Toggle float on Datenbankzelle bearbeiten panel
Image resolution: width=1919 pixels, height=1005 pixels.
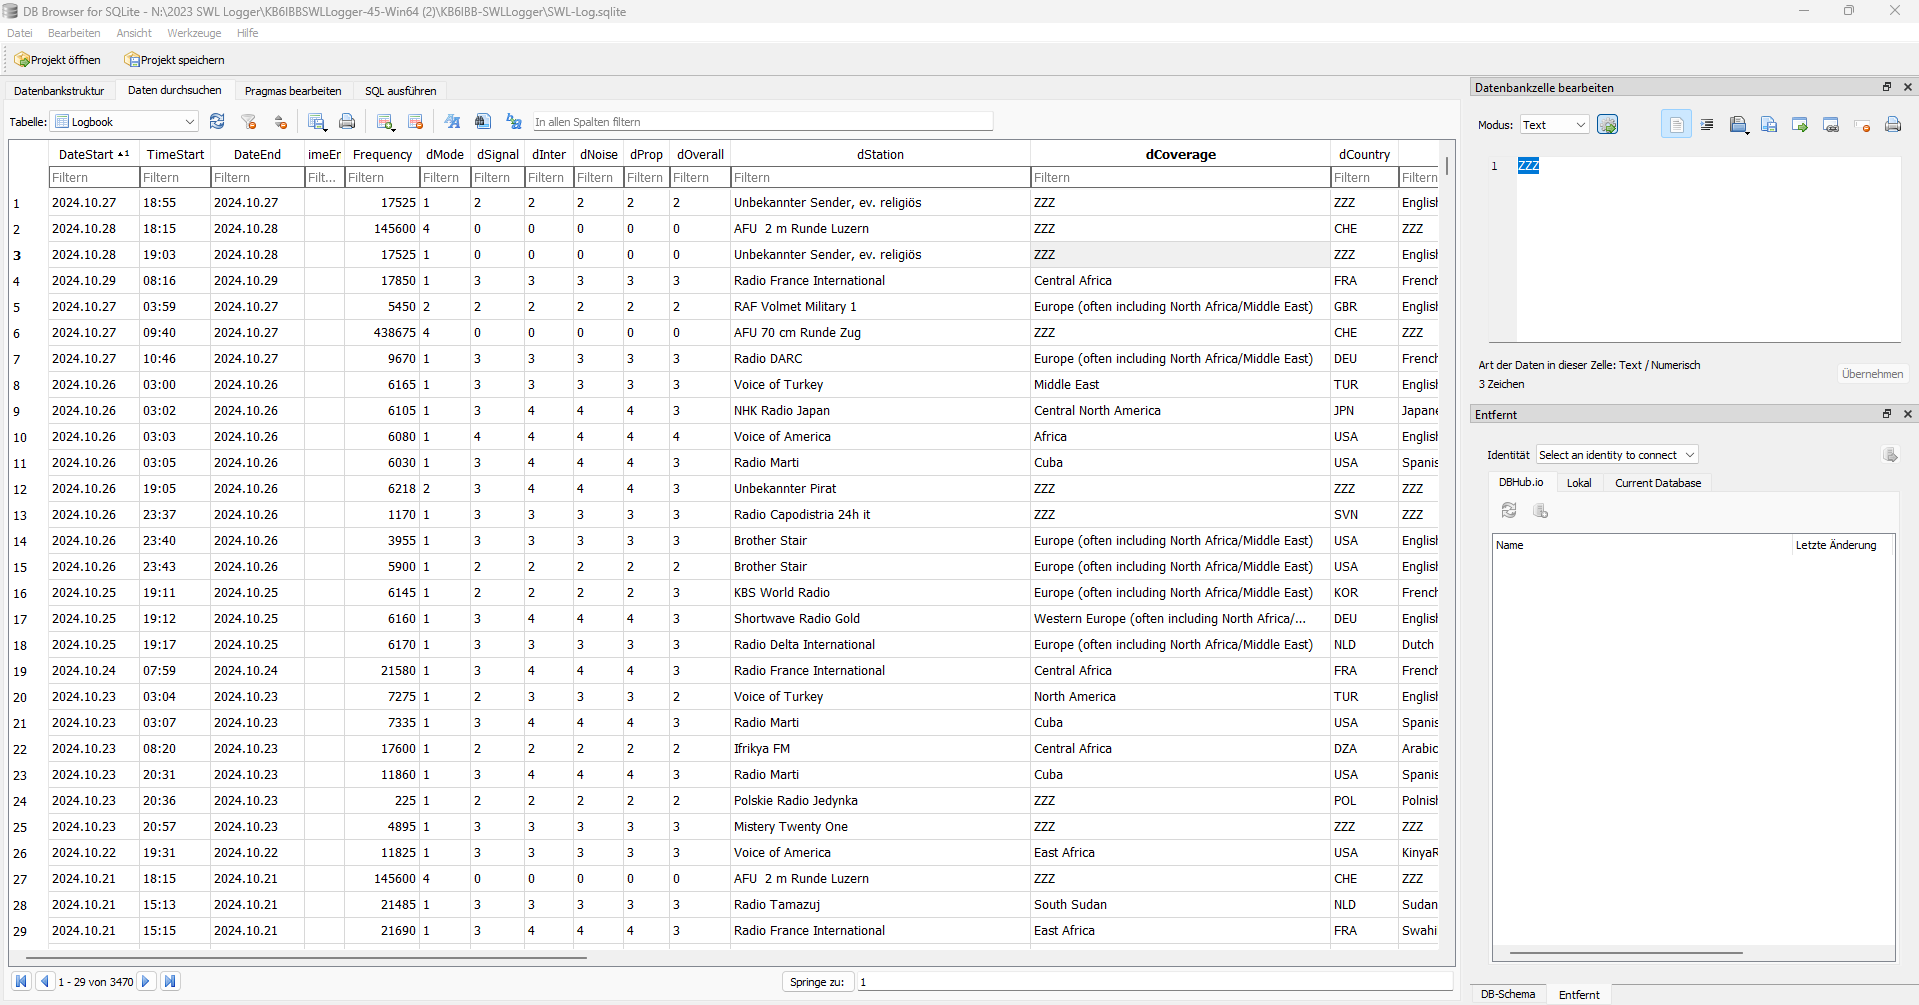[x=1887, y=87]
